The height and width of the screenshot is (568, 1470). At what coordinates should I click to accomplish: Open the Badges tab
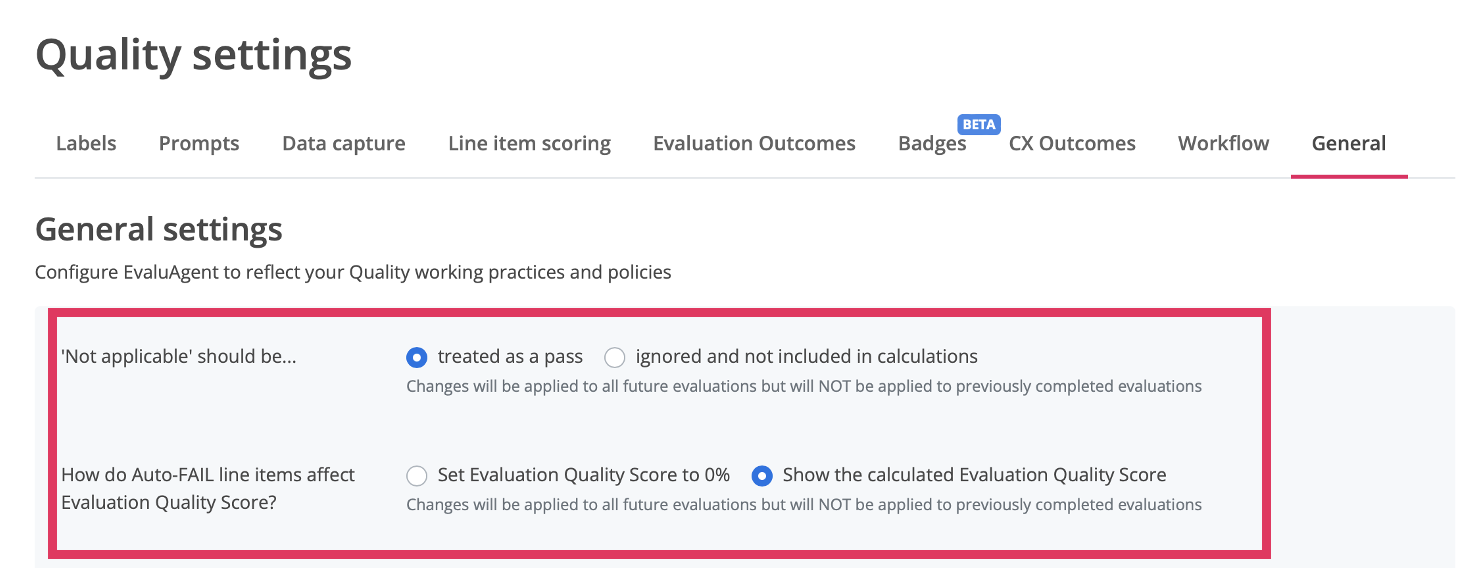coord(932,143)
